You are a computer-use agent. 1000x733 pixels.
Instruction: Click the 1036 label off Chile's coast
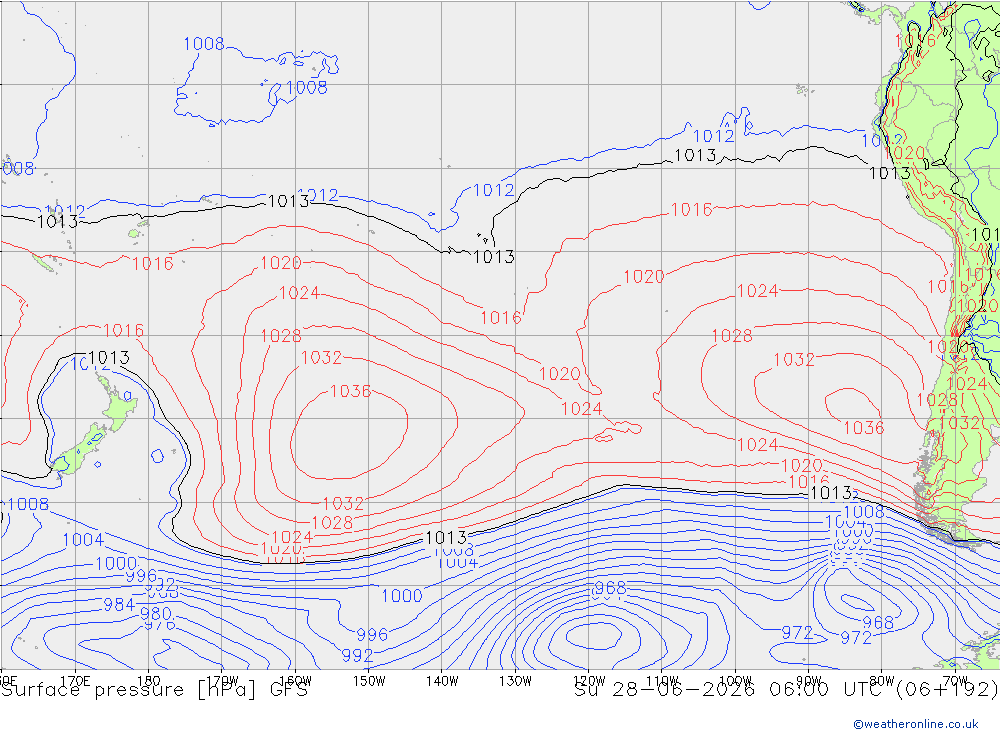tap(864, 427)
